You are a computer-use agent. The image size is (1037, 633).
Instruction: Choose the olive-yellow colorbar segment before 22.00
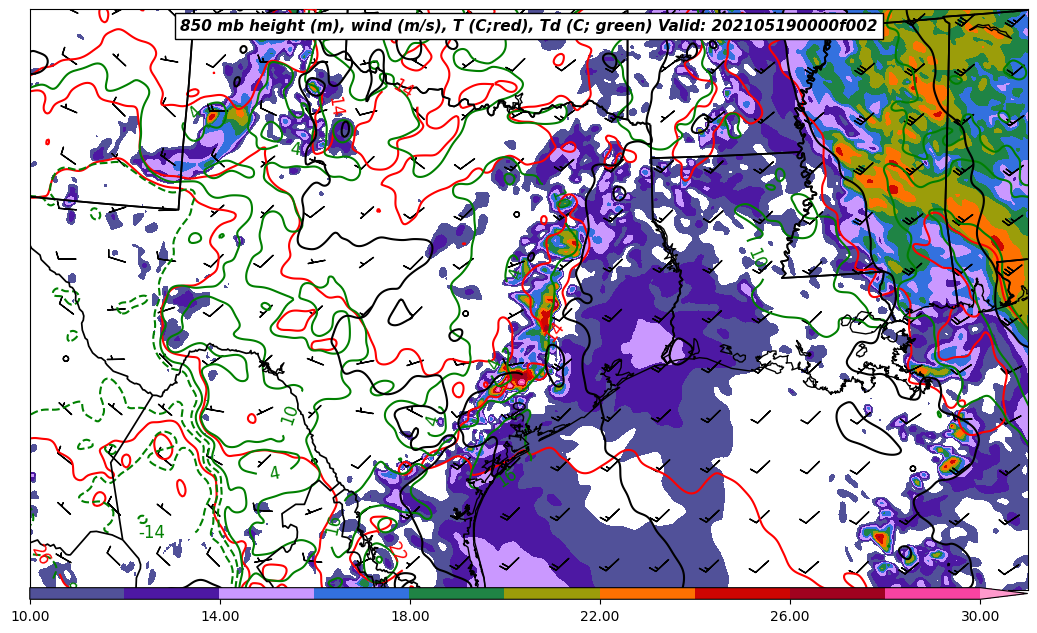point(552,593)
